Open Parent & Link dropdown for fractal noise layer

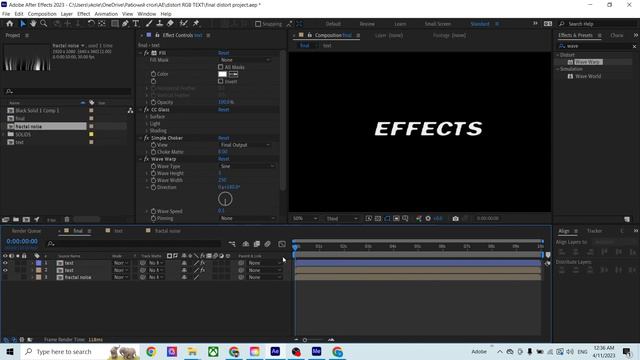[x=264, y=277]
